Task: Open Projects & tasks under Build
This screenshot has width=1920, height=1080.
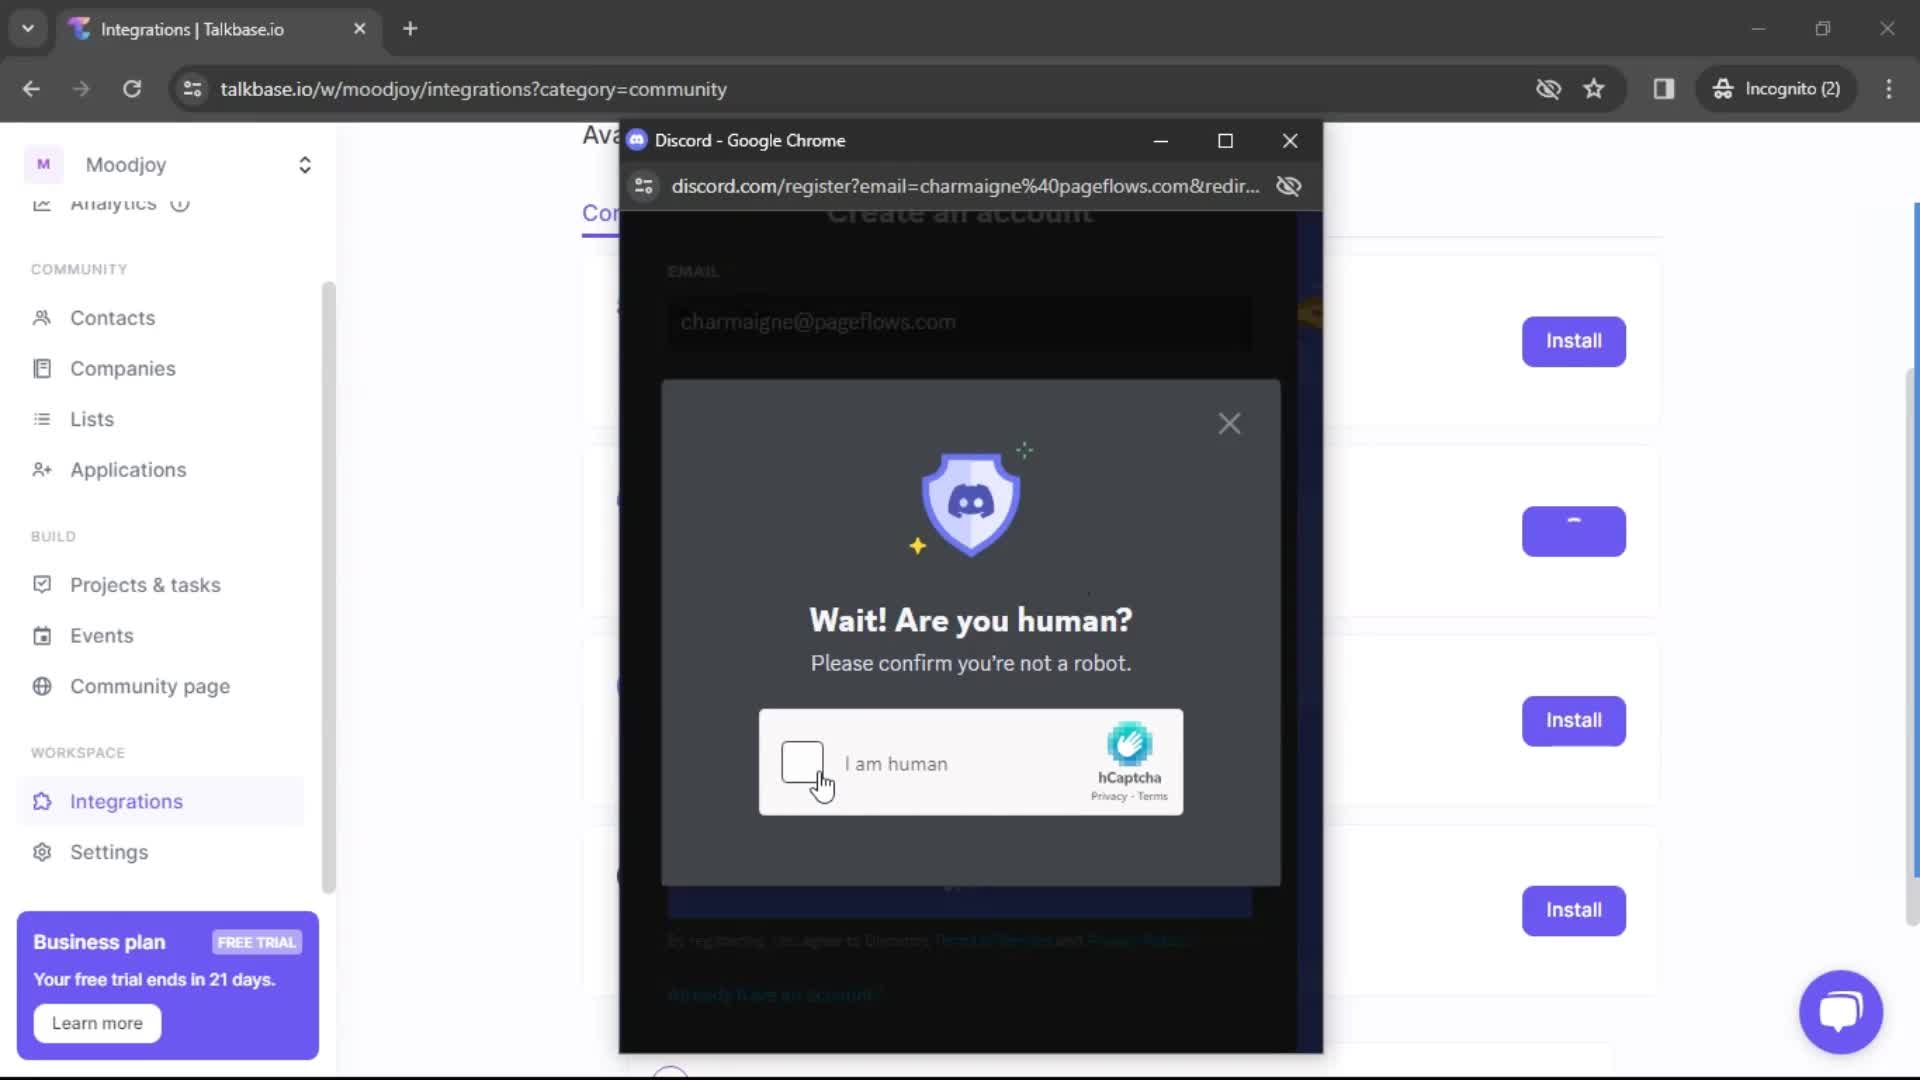Action: (145, 584)
